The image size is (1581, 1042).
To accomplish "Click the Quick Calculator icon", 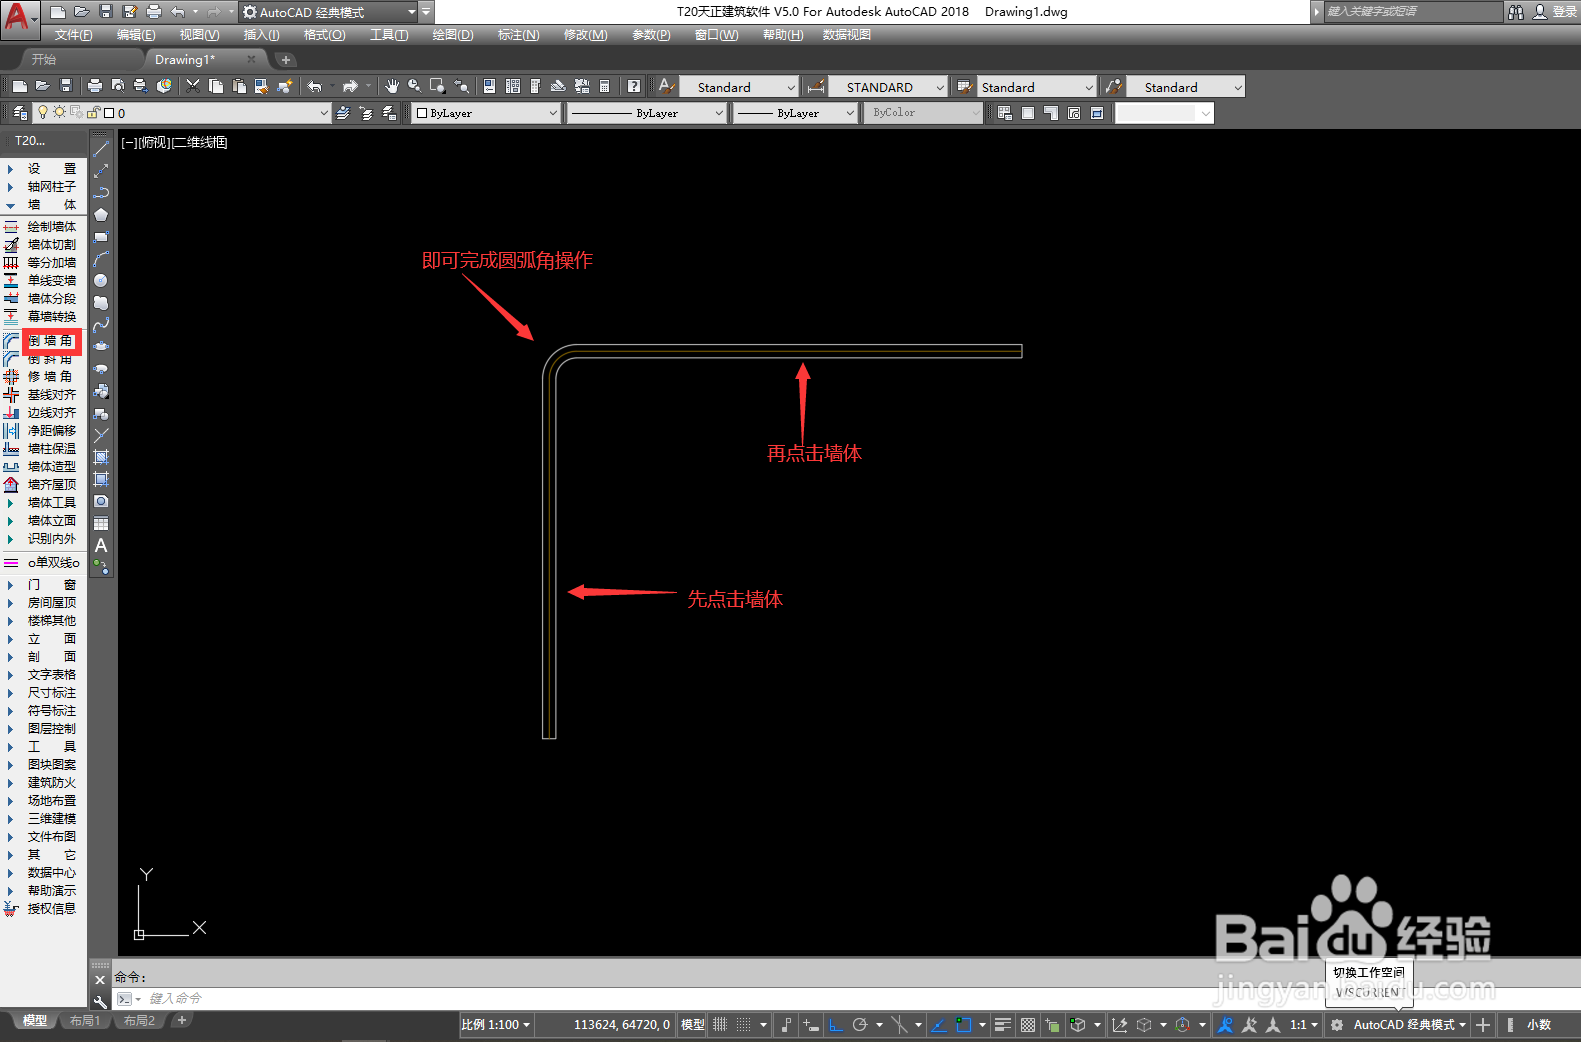I will (x=605, y=87).
